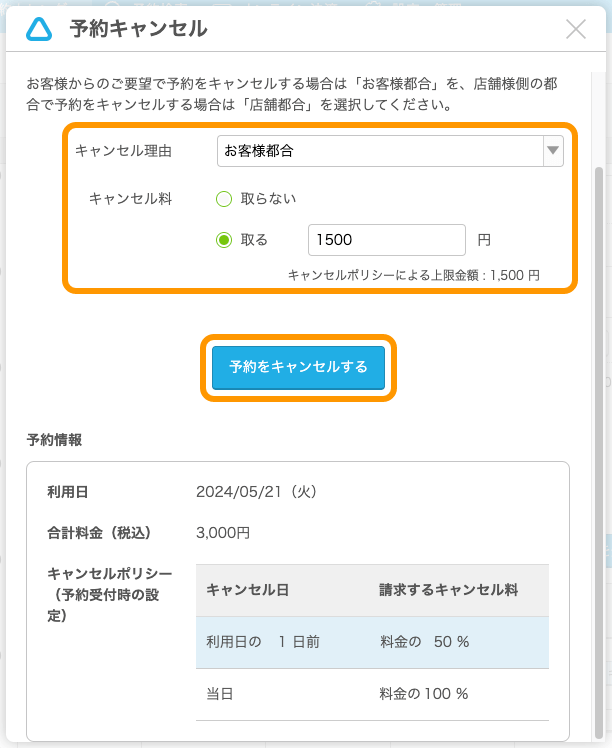Open the キャンセル理由 combo box showing お客様都合
This screenshot has height=748, width=612.
(x=390, y=151)
